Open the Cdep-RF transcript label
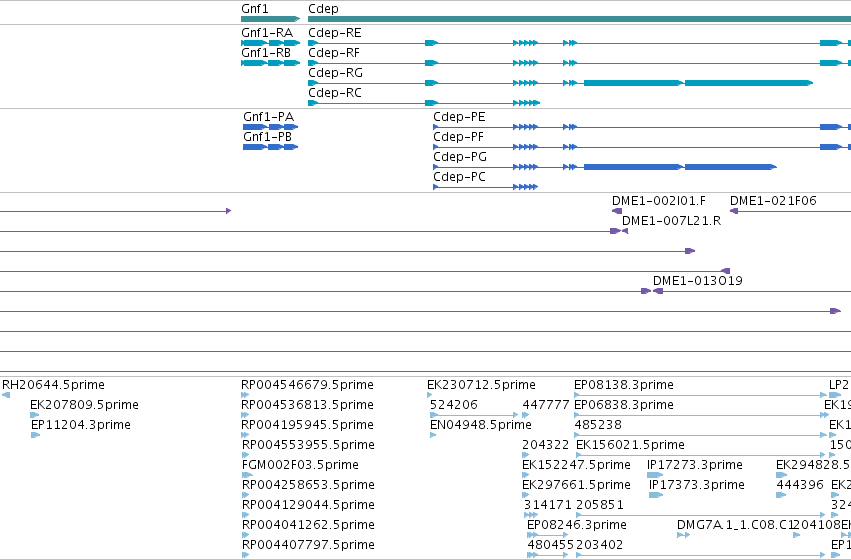The width and height of the screenshot is (851, 560). (334, 53)
